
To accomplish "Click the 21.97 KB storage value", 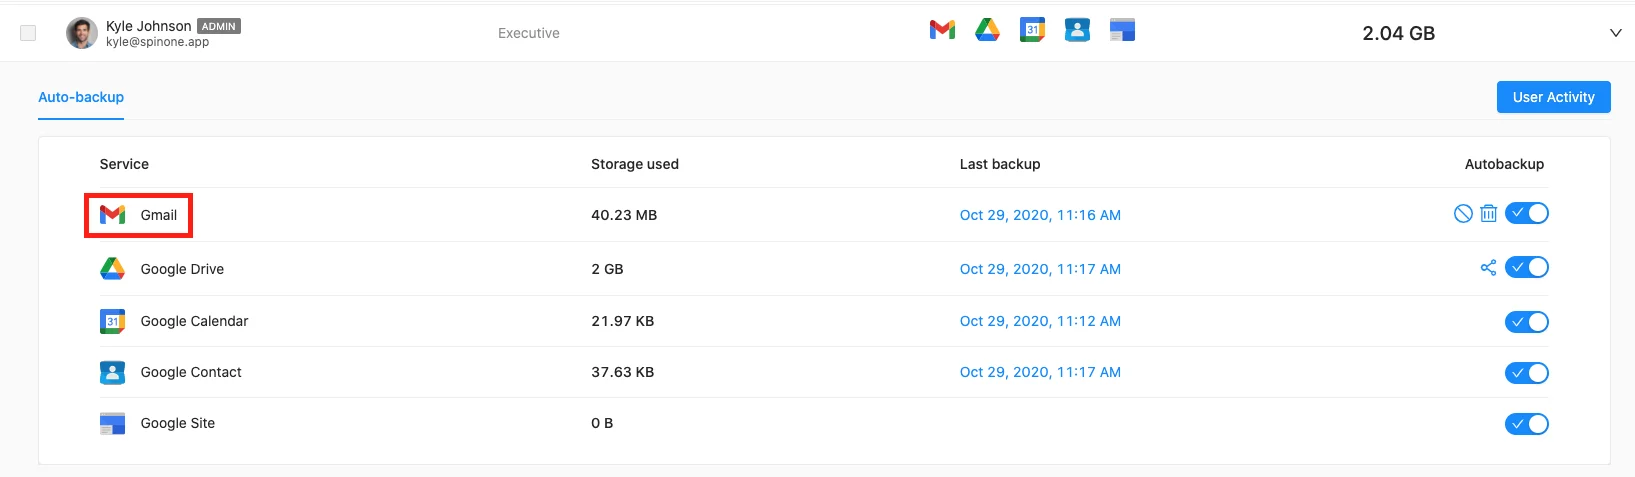I will click(622, 321).
